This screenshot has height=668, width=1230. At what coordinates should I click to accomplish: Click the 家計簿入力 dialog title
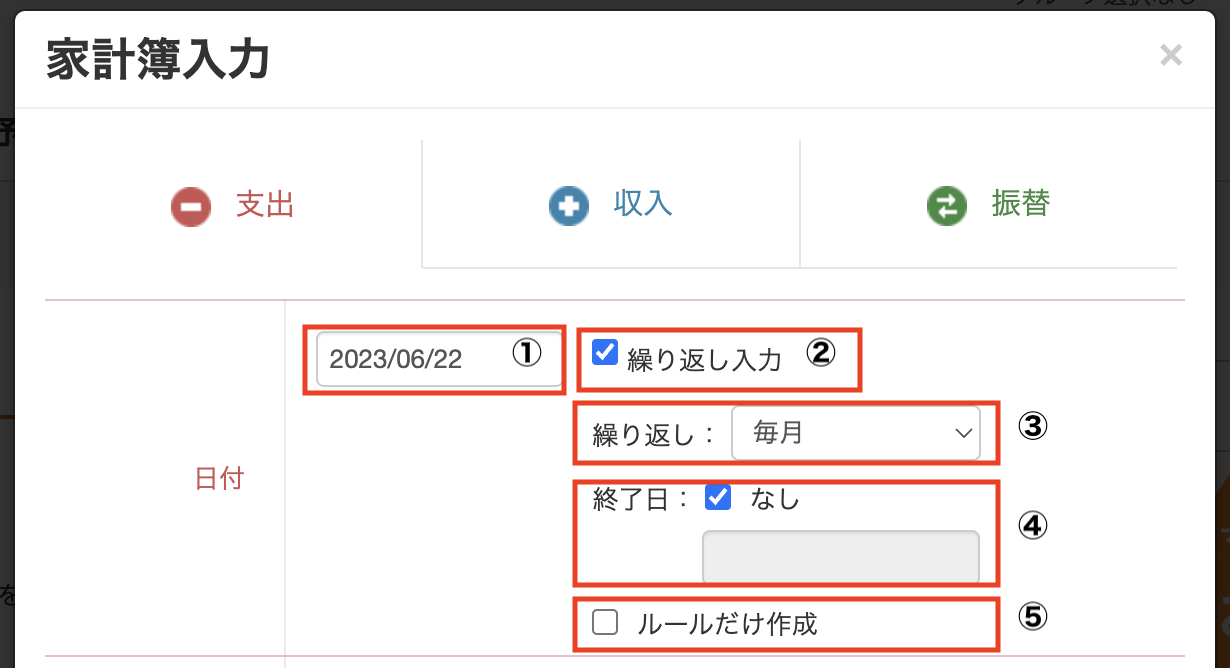tap(158, 60)
